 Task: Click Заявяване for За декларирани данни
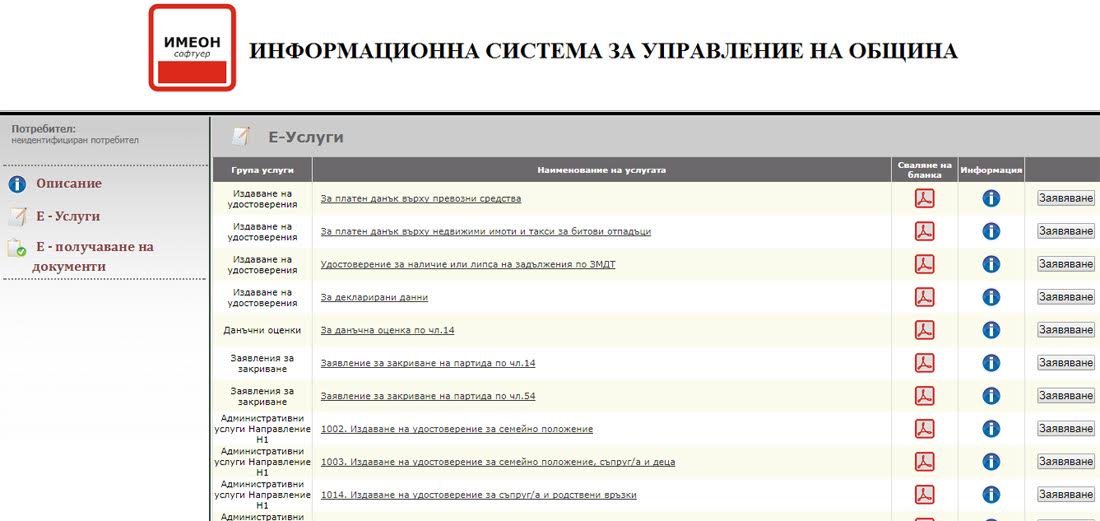(x=1066, y=297)
